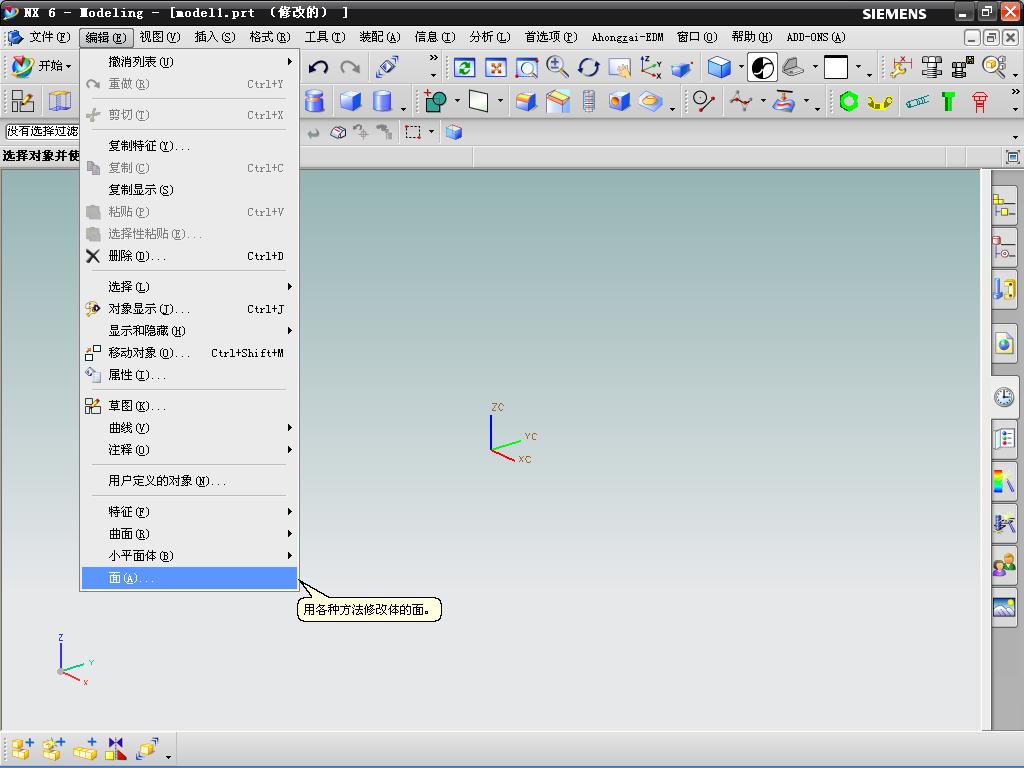1024x768 pixels.
Task: Select the Zoom in/out magnifier tool
Action: click(557, 67)
